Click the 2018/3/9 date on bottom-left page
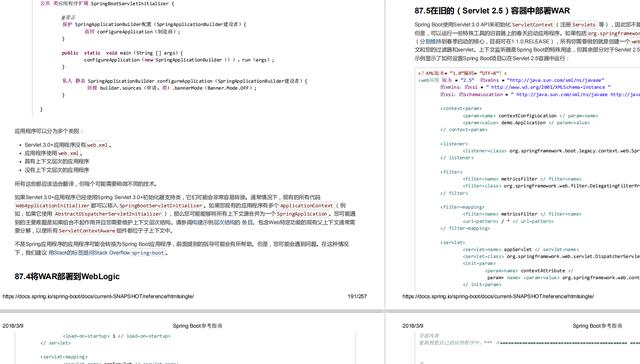This screenshot has height=364, width=640. coord(13,326)
